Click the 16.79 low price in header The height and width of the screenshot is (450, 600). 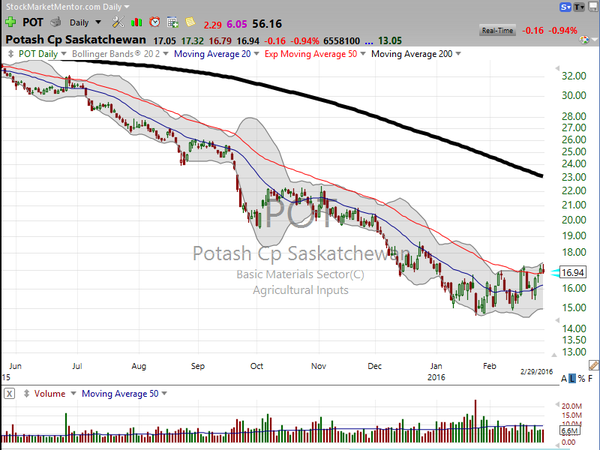pos(220,41)
